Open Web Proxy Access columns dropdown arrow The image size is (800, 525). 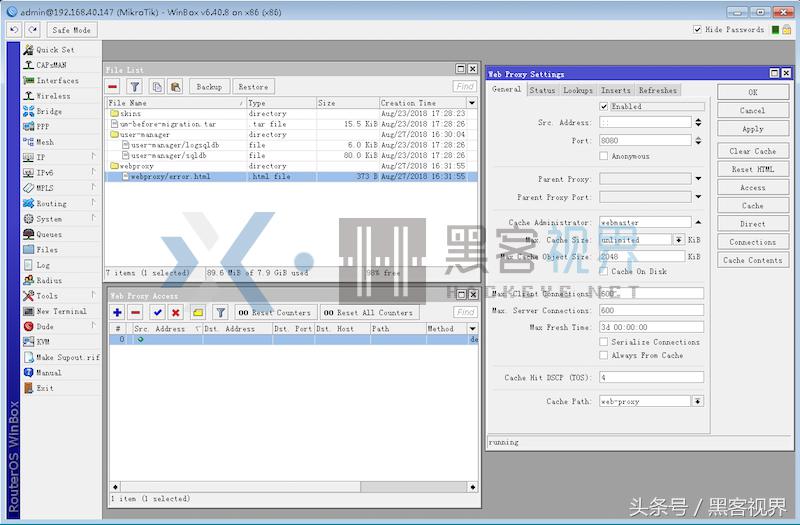coord(473,329)
